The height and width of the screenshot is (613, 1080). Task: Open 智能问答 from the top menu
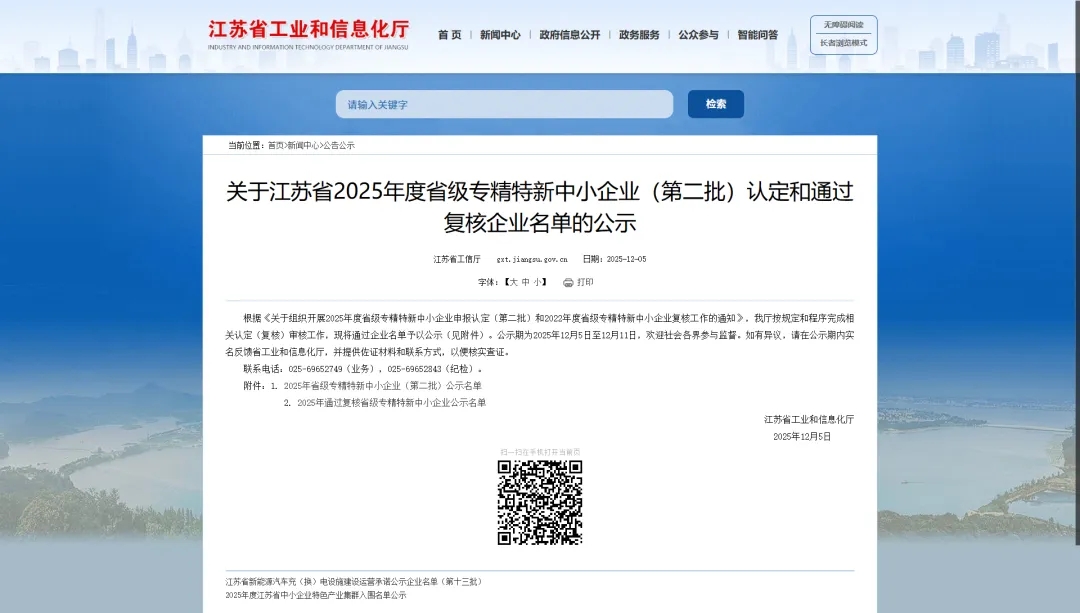click(757, 35)
